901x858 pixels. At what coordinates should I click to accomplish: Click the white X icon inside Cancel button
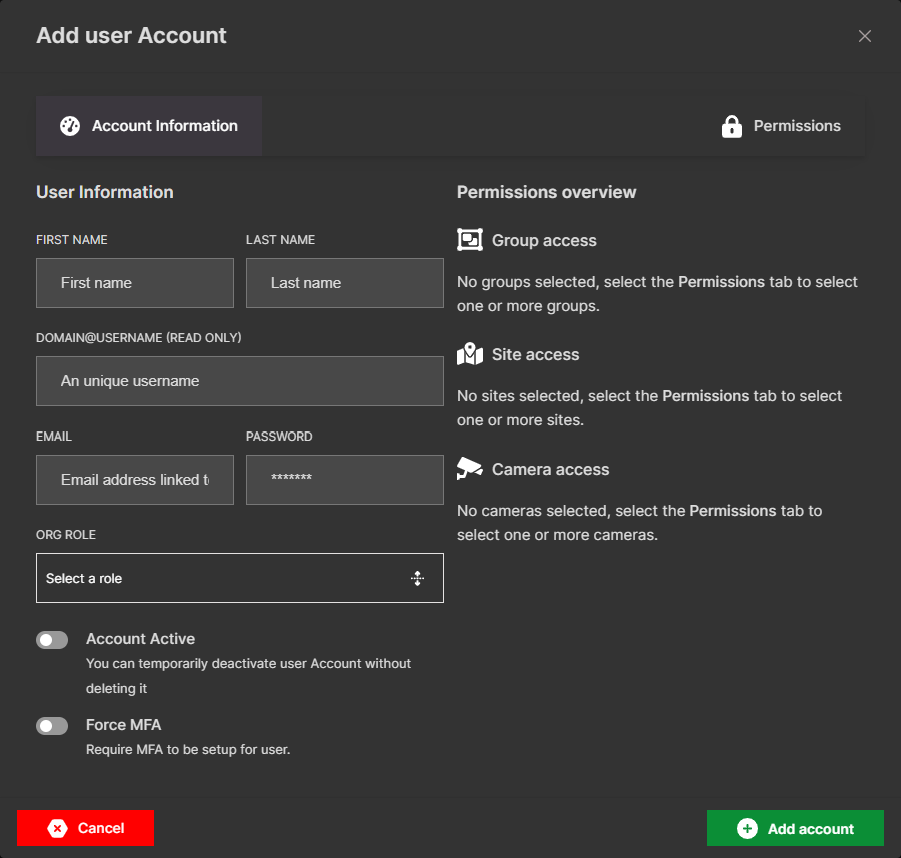coord(57,828)
